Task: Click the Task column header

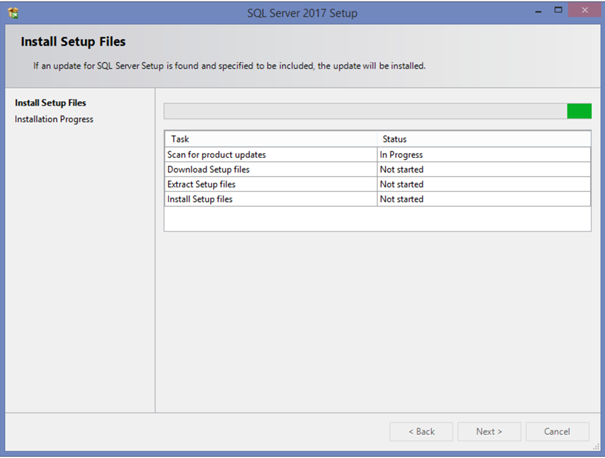Action: tap(271, 139)
